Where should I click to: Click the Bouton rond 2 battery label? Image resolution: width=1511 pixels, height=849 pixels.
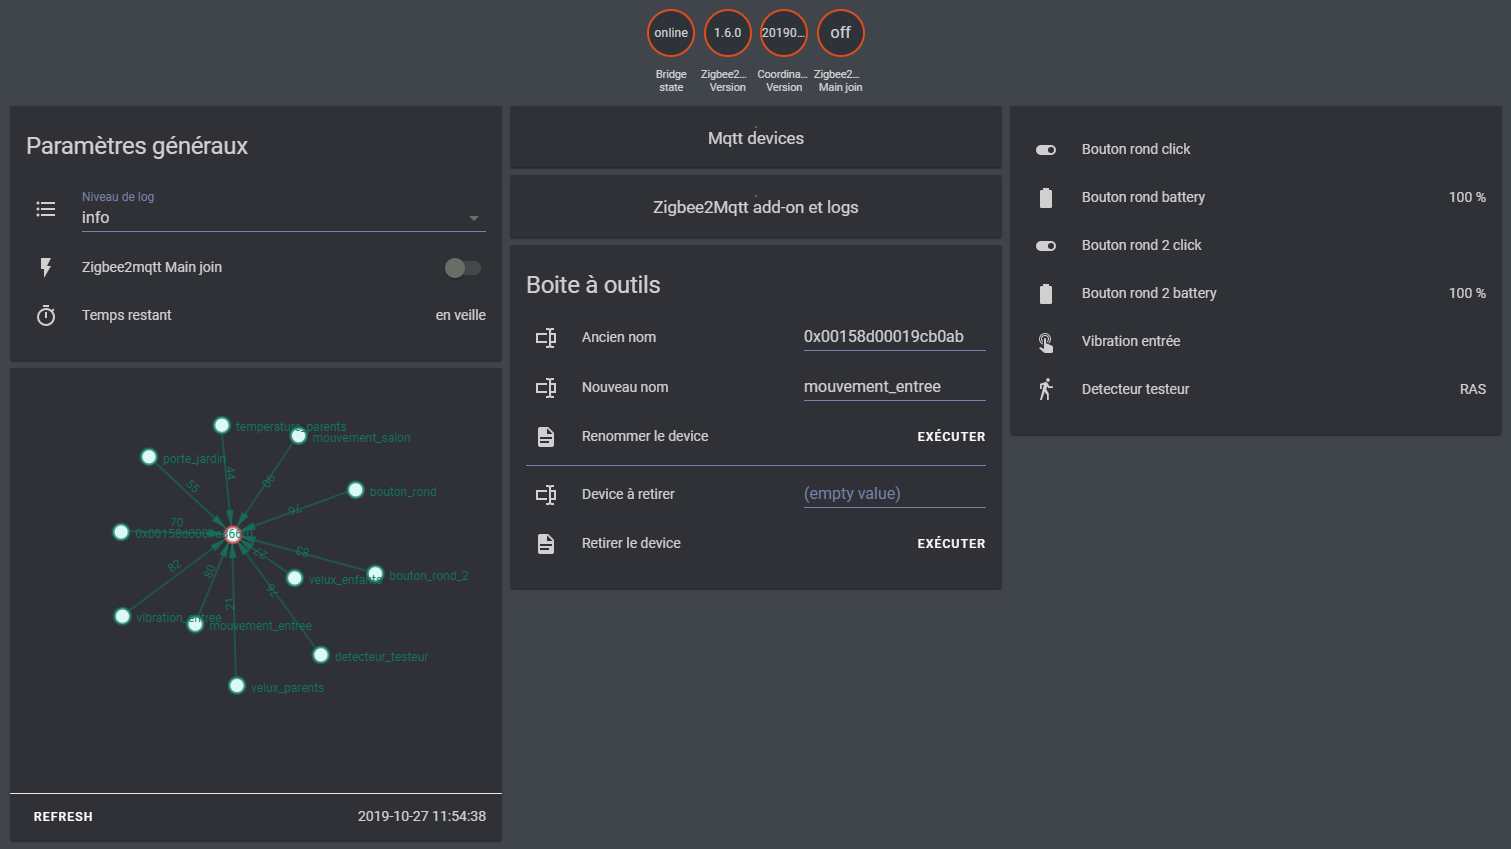coord(1149,293)
